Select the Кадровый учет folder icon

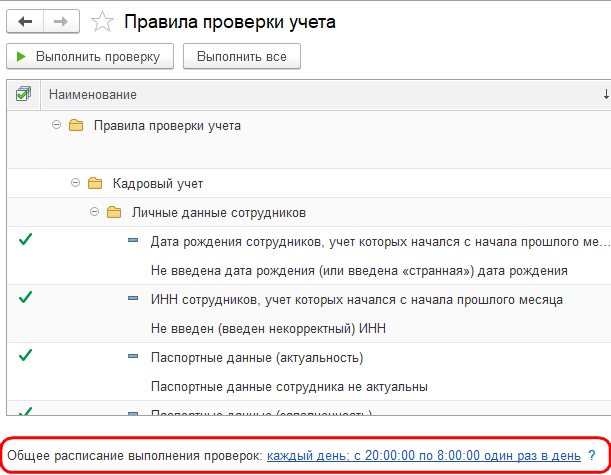pos(95,183)
